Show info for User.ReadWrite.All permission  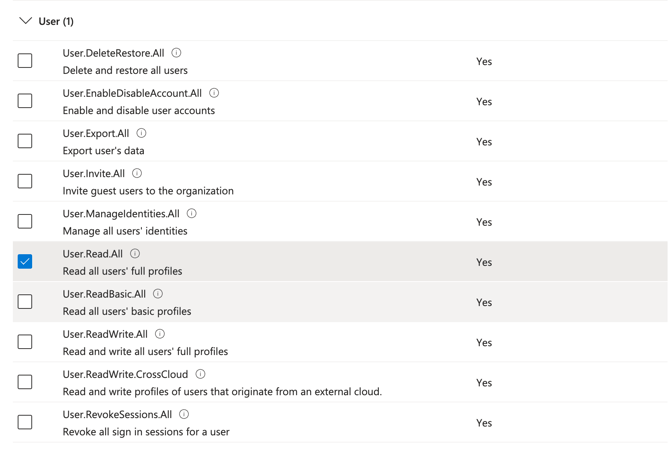point(160,334)
